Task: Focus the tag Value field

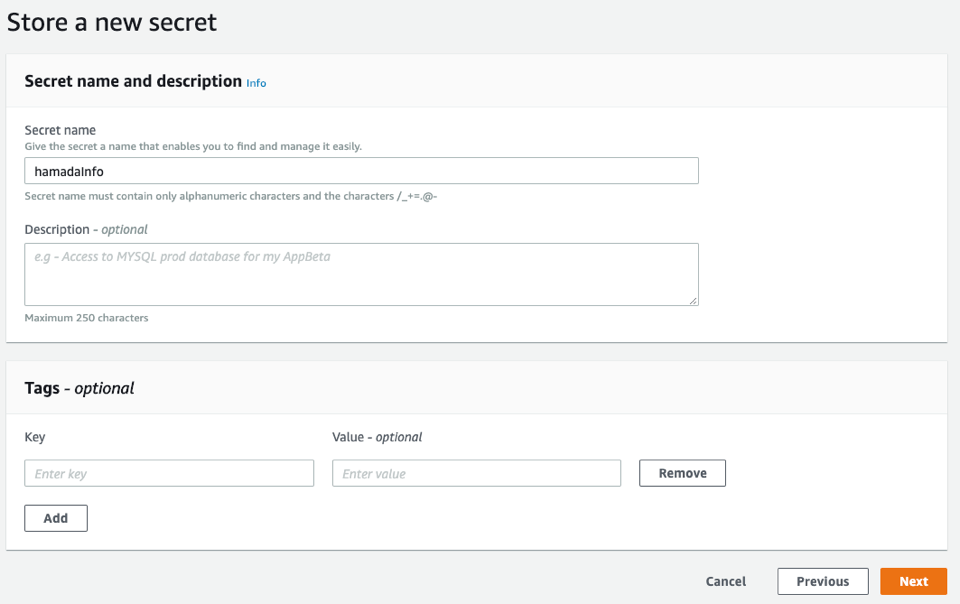Action: pyautogui.click(x=476, y=472)
